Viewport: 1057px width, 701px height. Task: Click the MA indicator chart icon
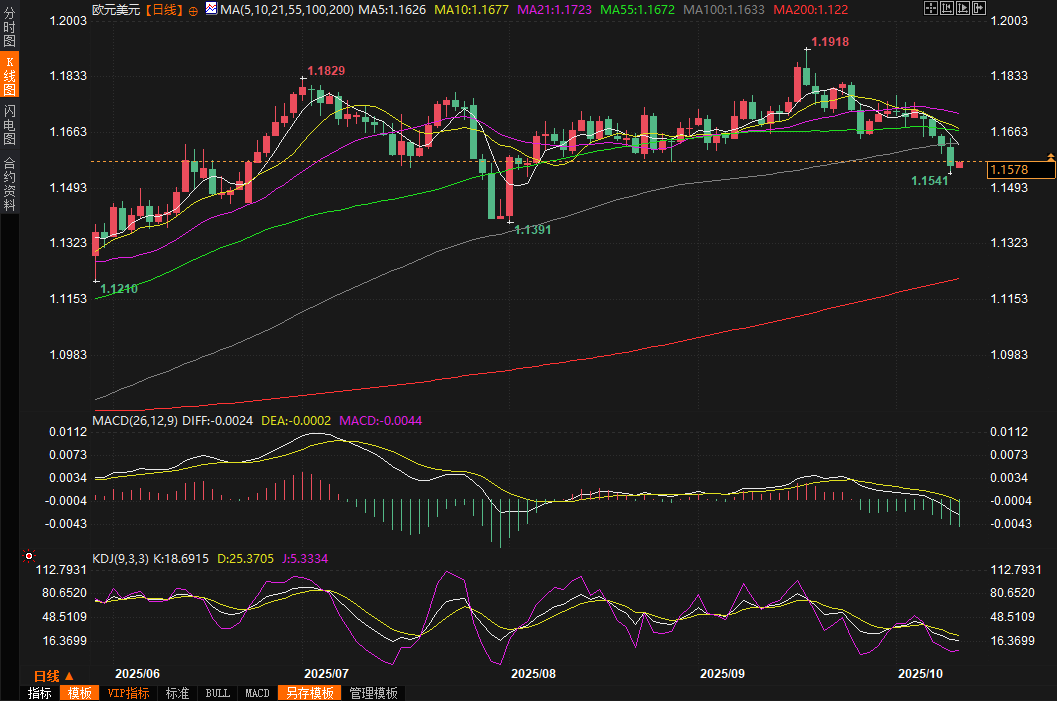tap(210, 9)
